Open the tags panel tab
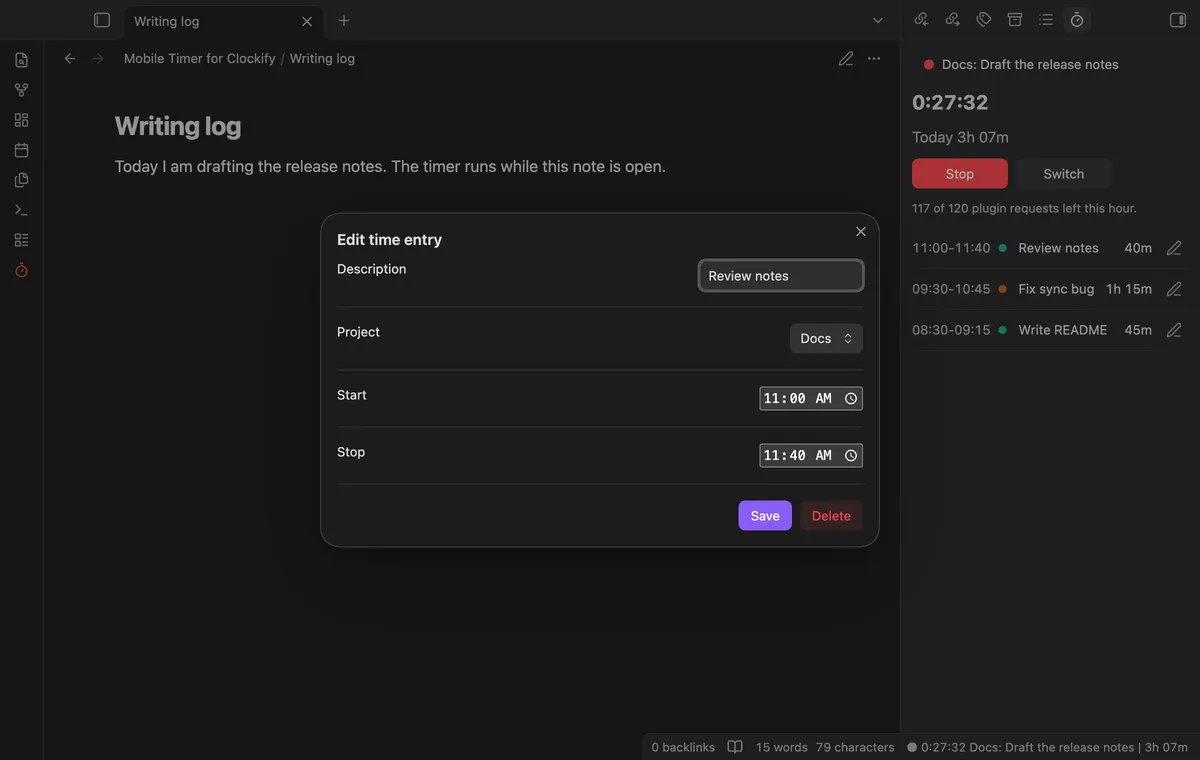 tap(984, 20)
